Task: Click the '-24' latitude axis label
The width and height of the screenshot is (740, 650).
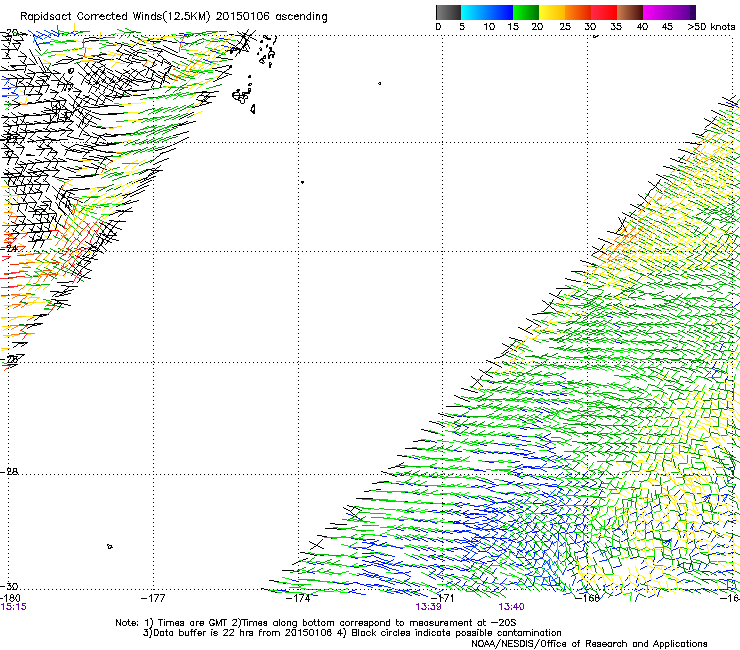Action: pyautogui.click(x=9, y=248)
